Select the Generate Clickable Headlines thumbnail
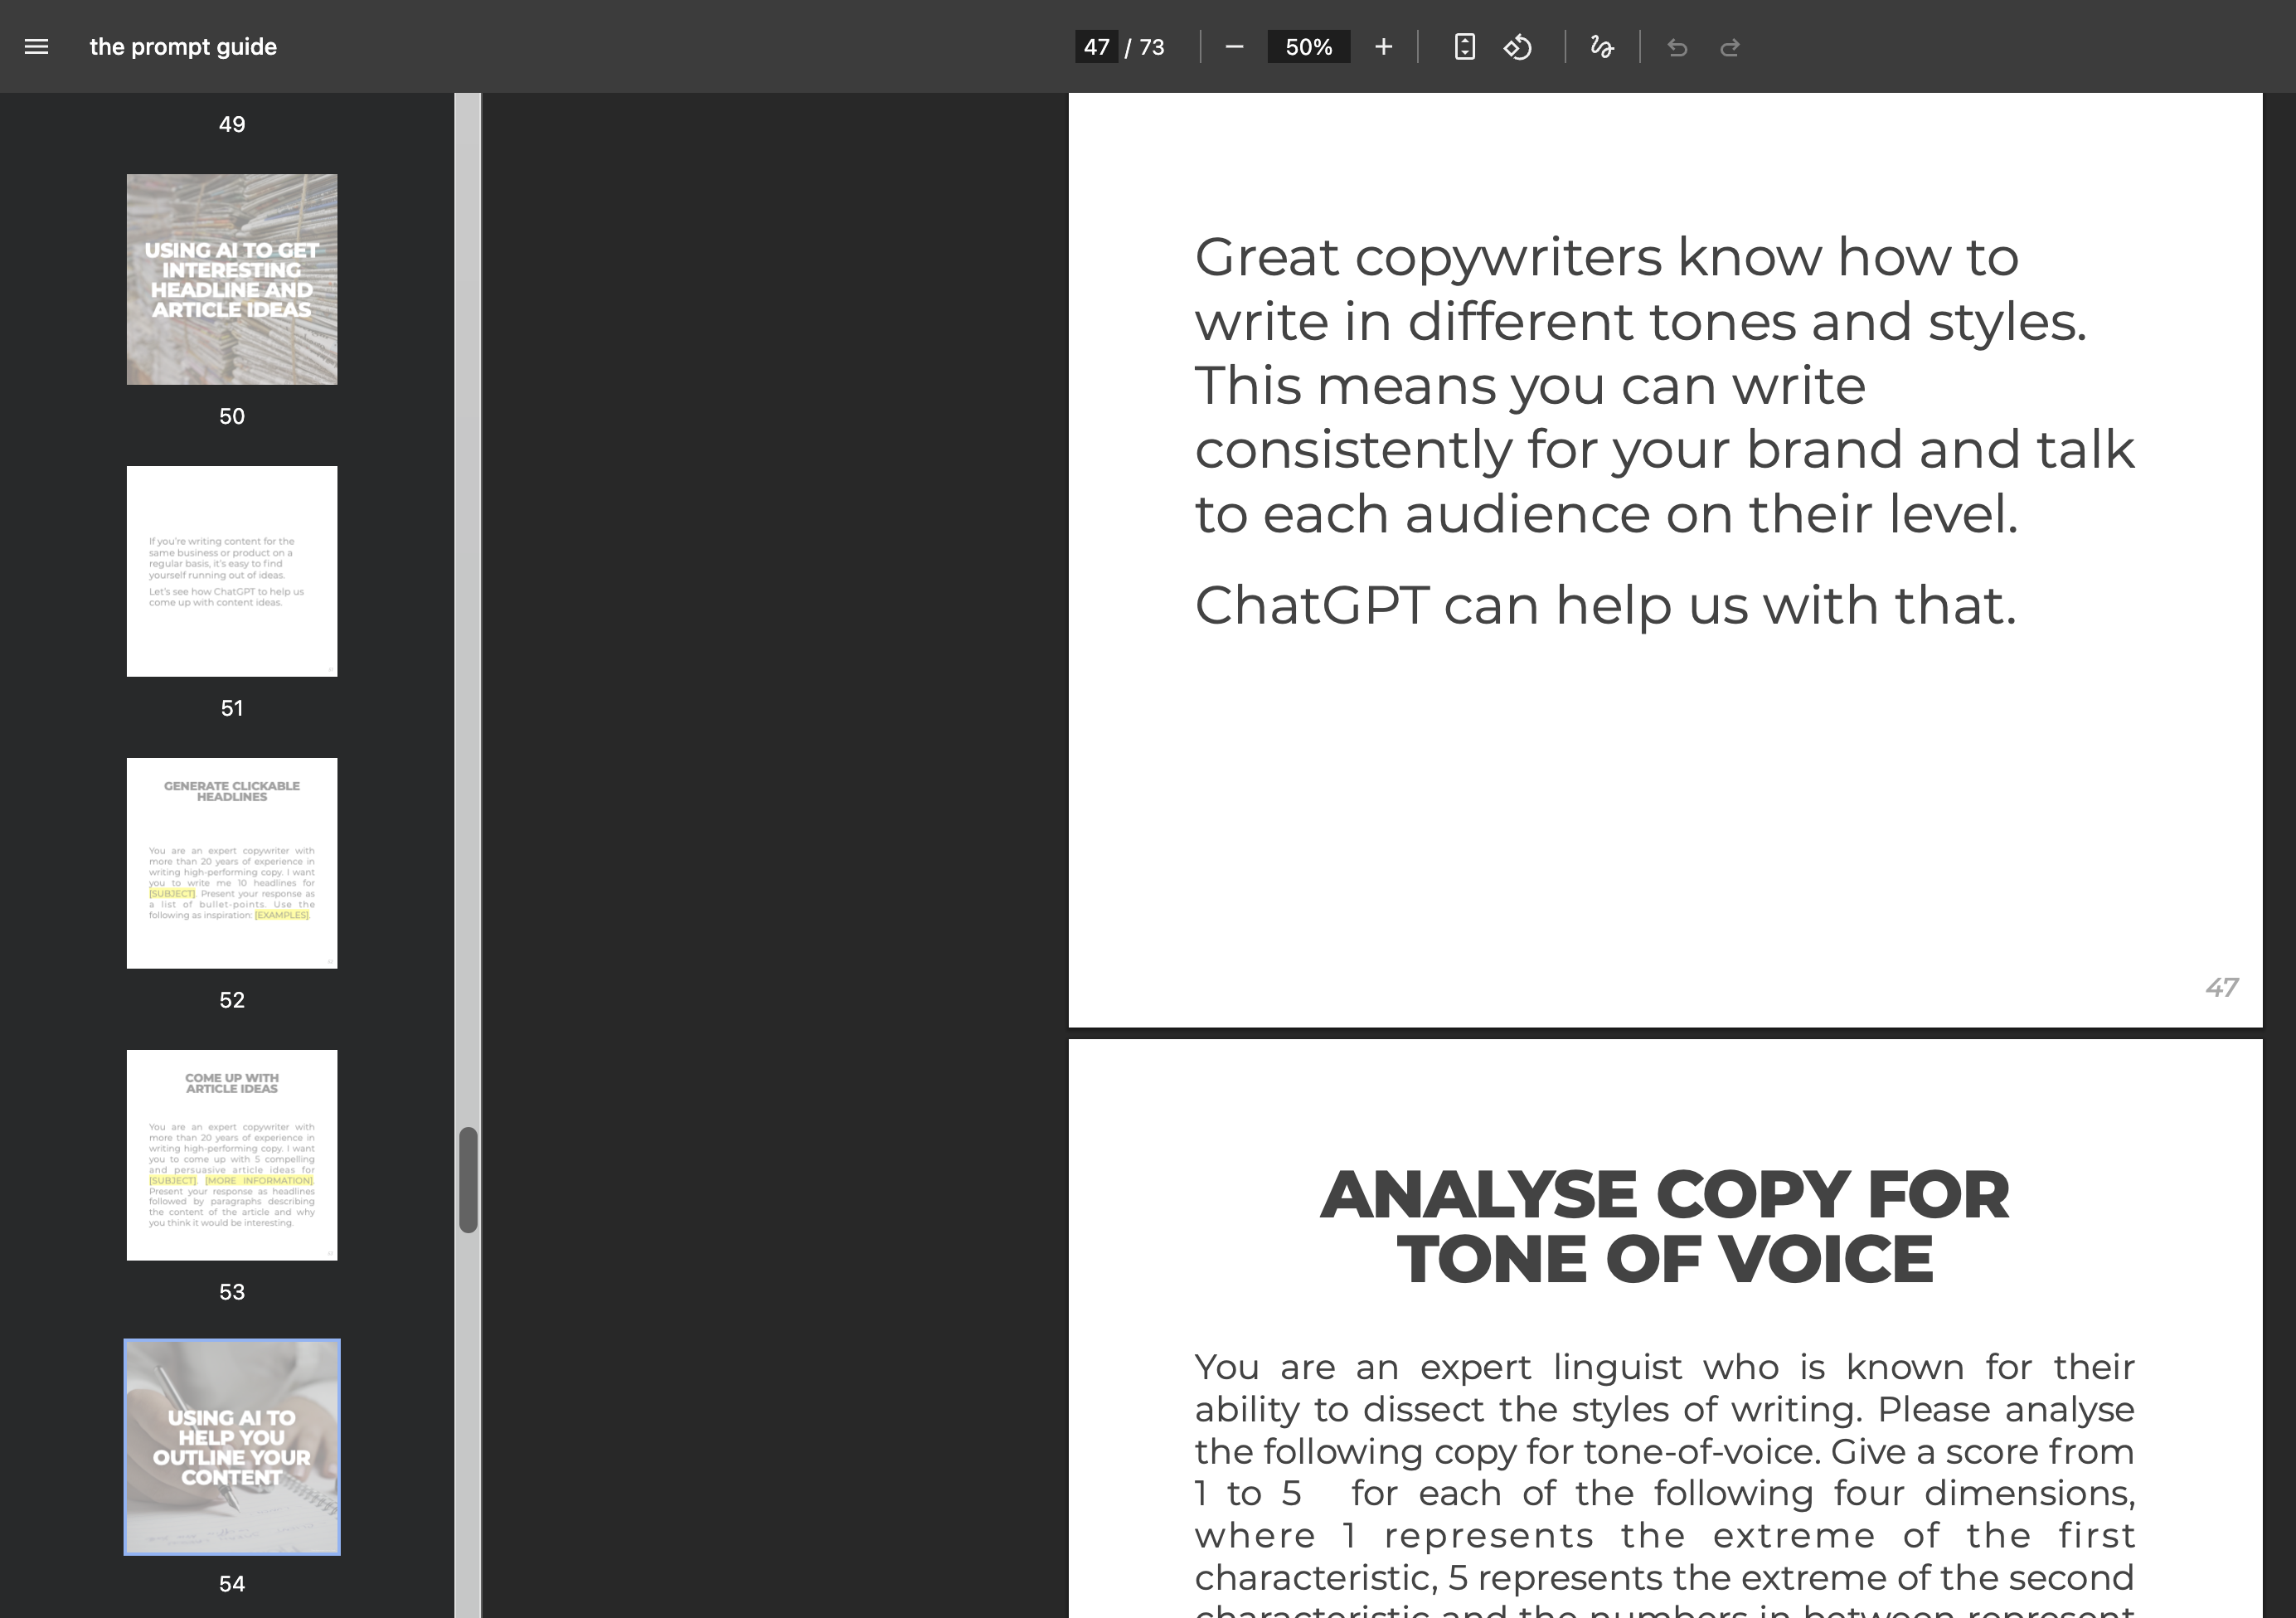 [x=232, y=863]
